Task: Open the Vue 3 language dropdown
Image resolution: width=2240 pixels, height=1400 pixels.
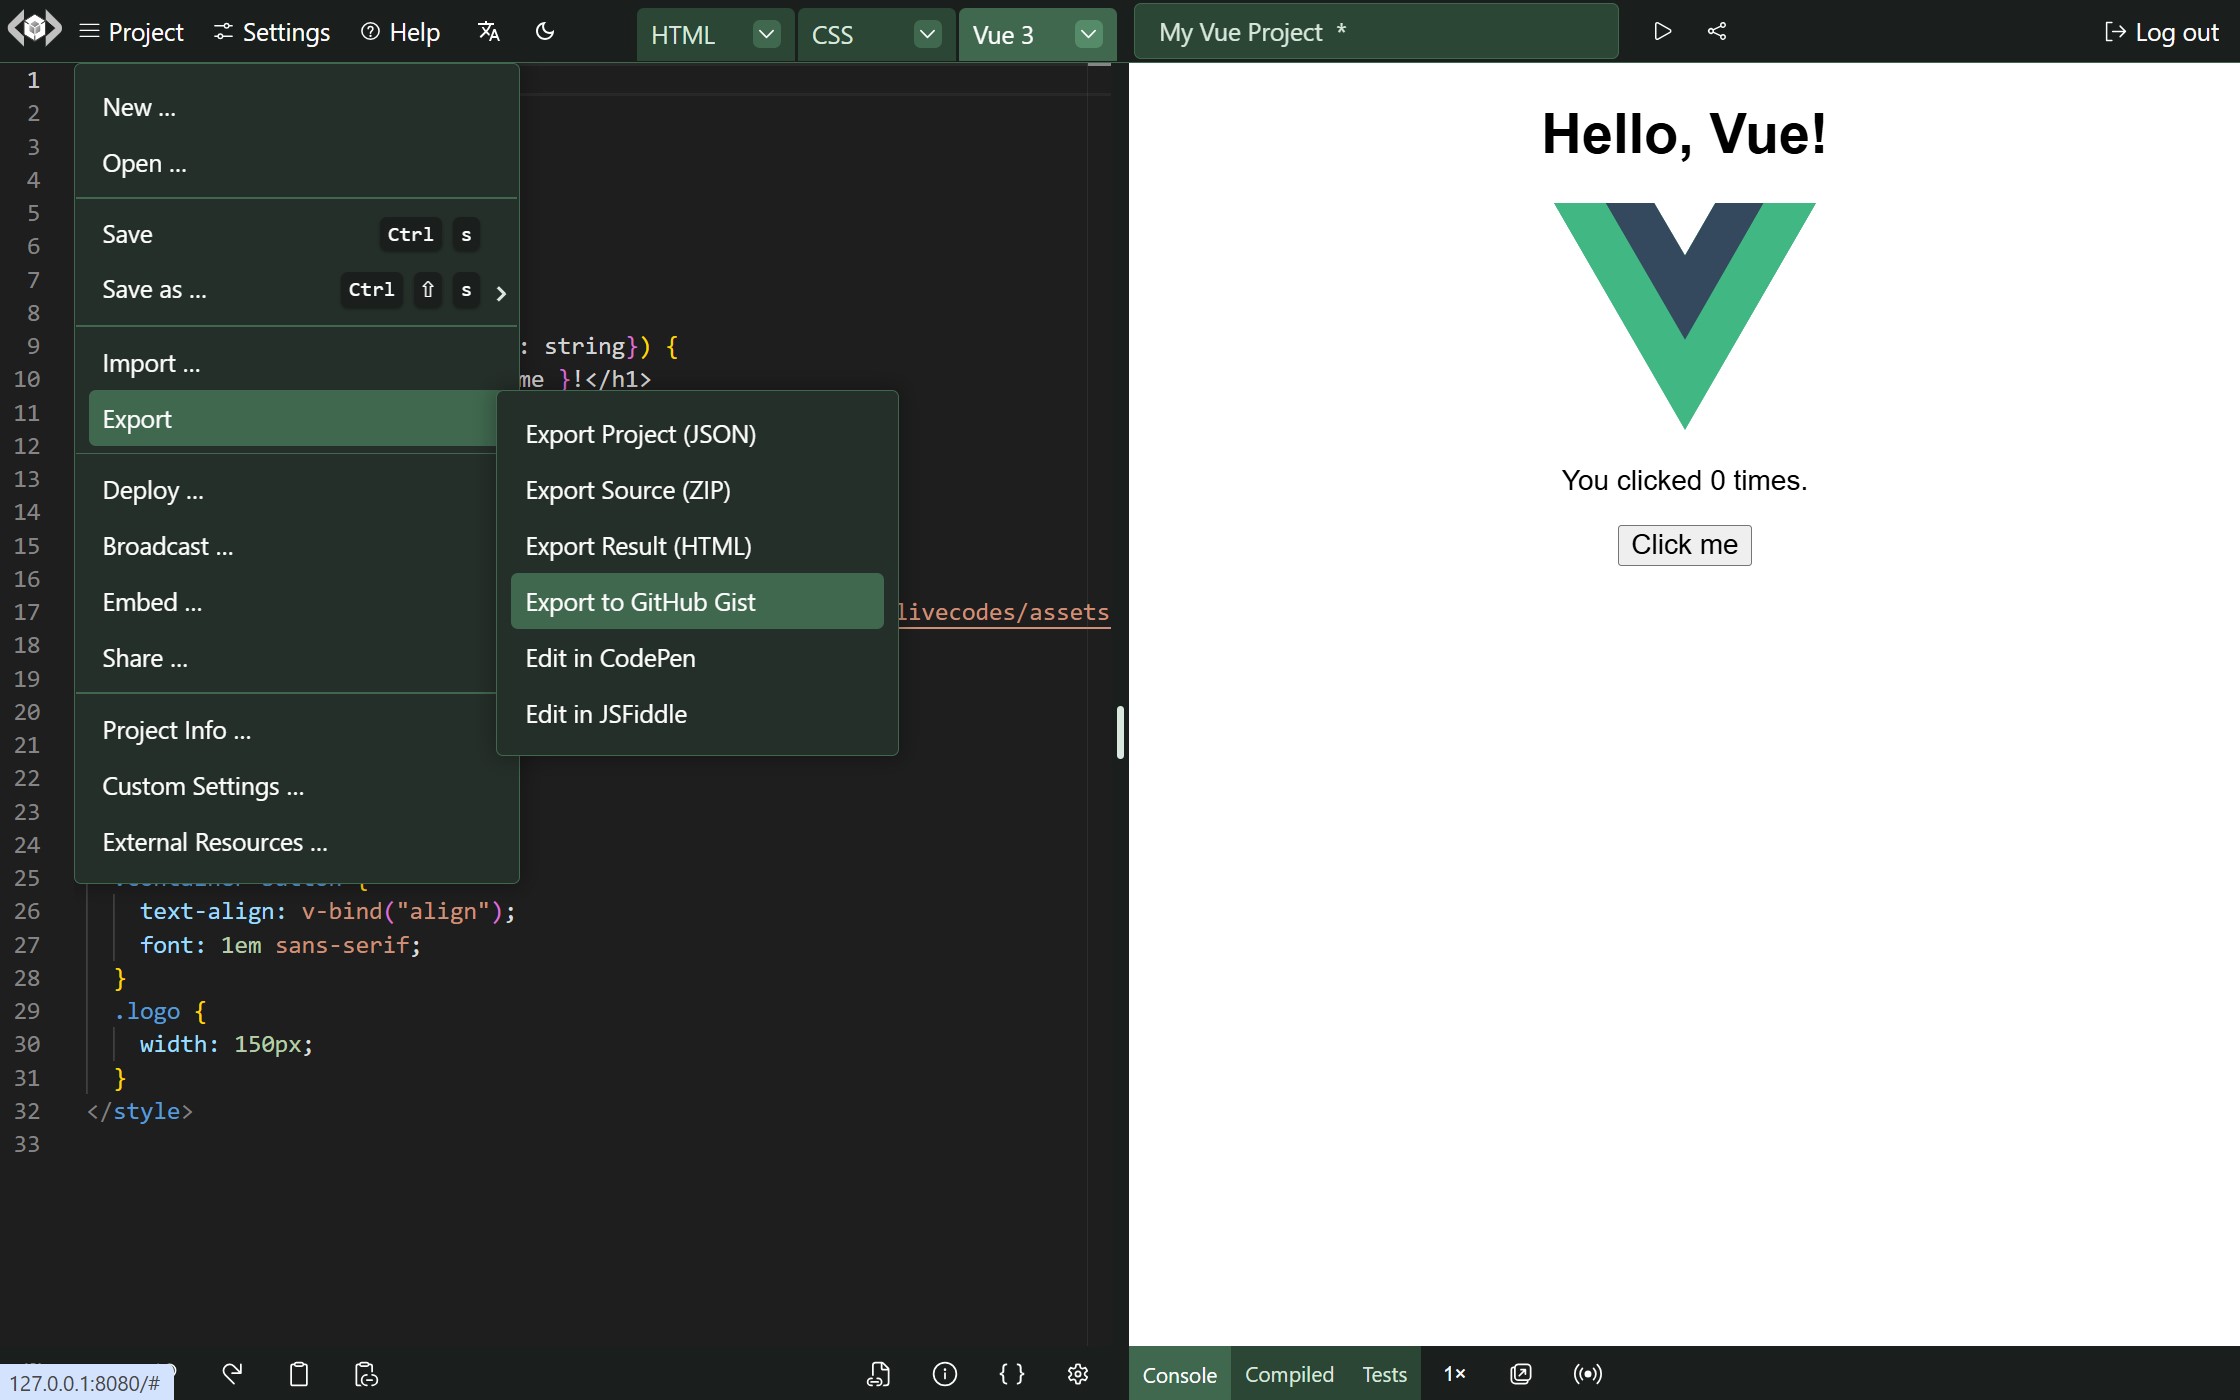Action: coord(1088,33)
